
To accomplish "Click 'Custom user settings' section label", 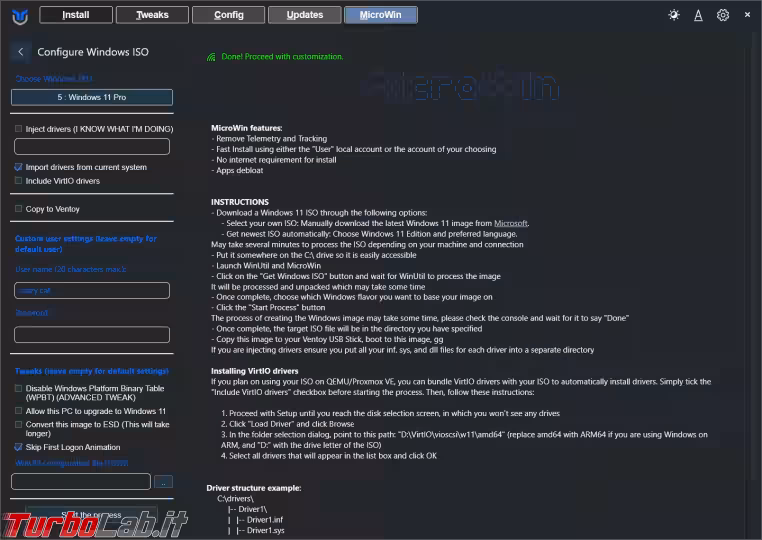I will pos(86,244).
